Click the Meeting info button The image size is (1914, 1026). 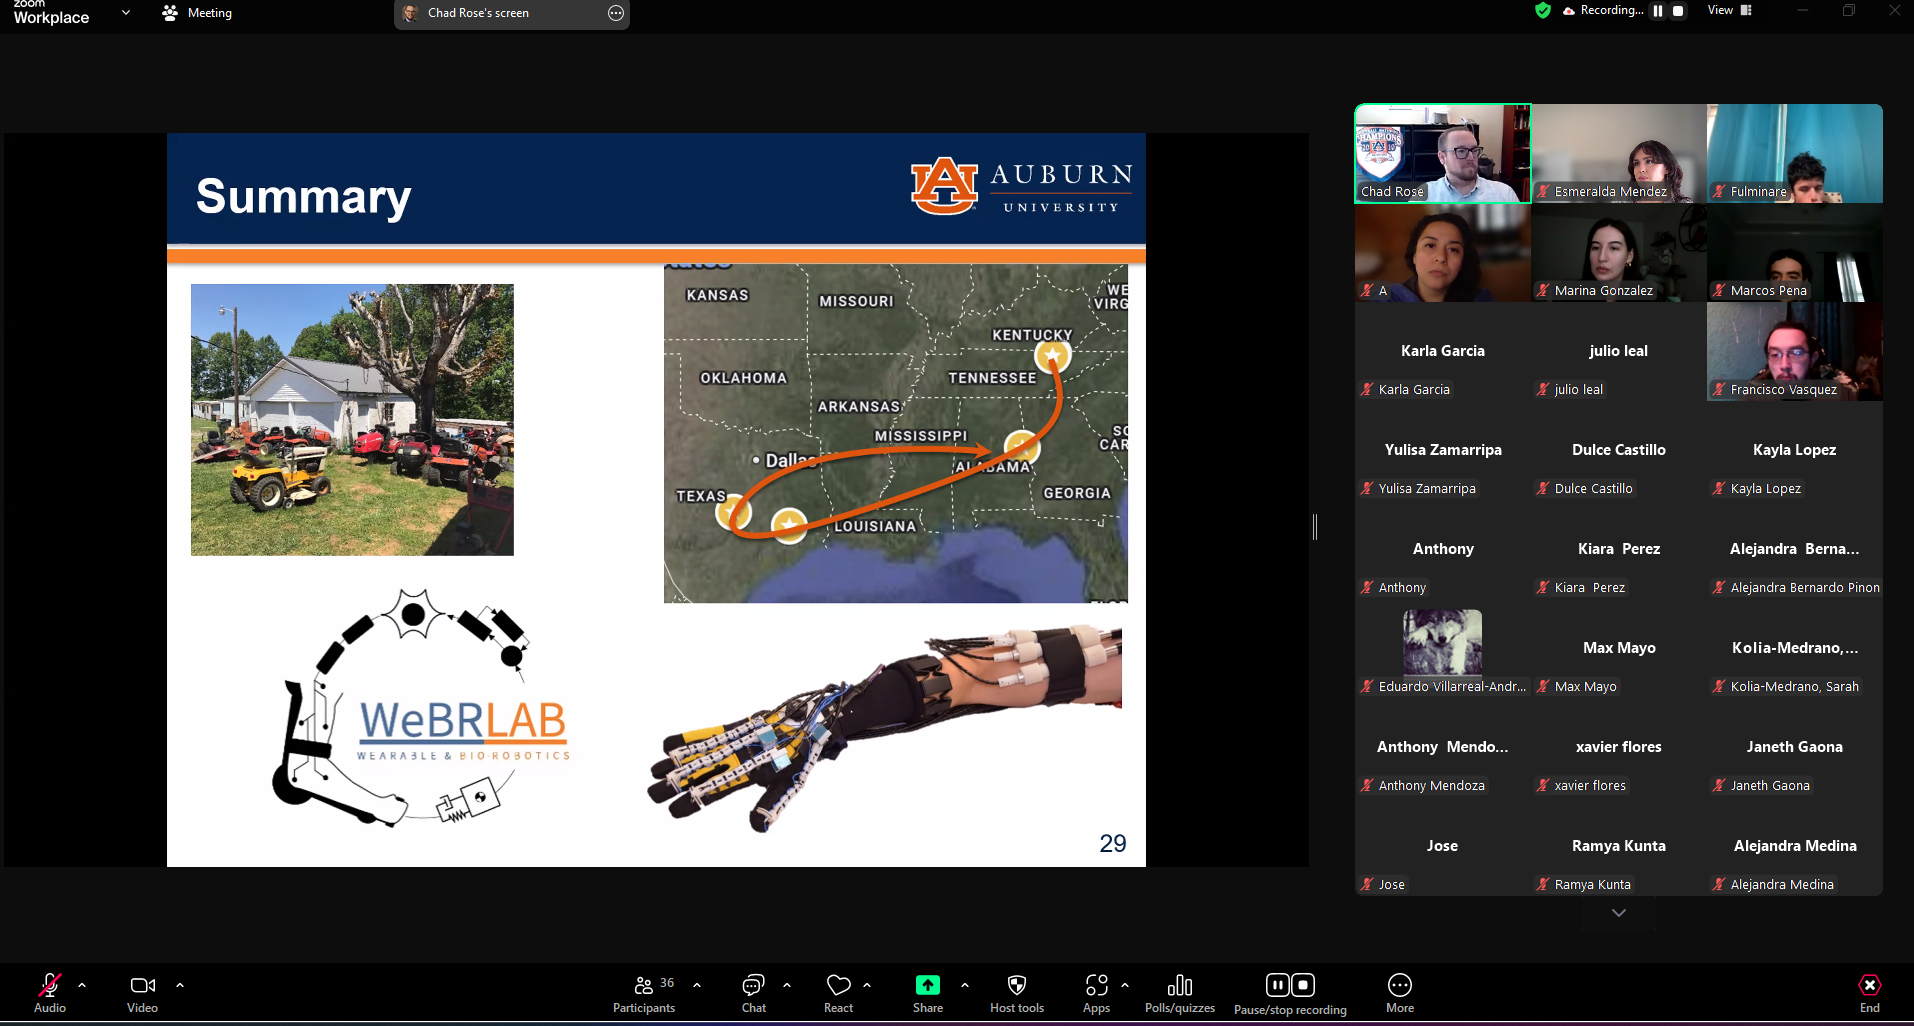[197, 13]
